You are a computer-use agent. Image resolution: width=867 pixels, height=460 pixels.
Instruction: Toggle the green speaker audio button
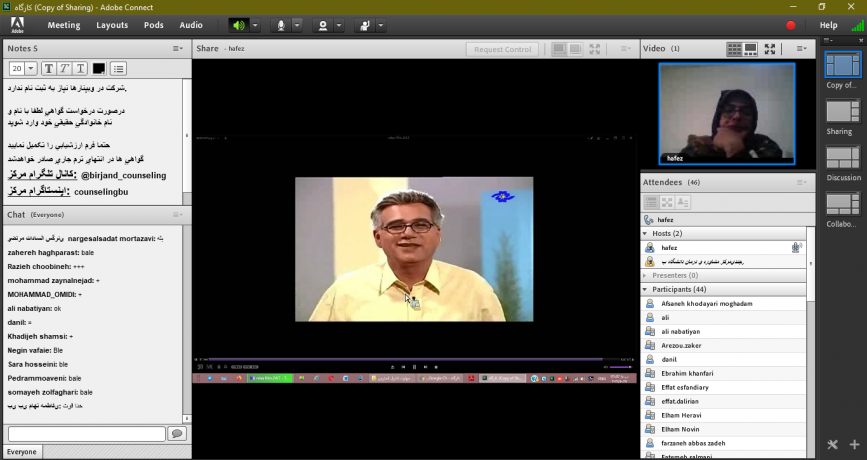[x=239, y=25]
